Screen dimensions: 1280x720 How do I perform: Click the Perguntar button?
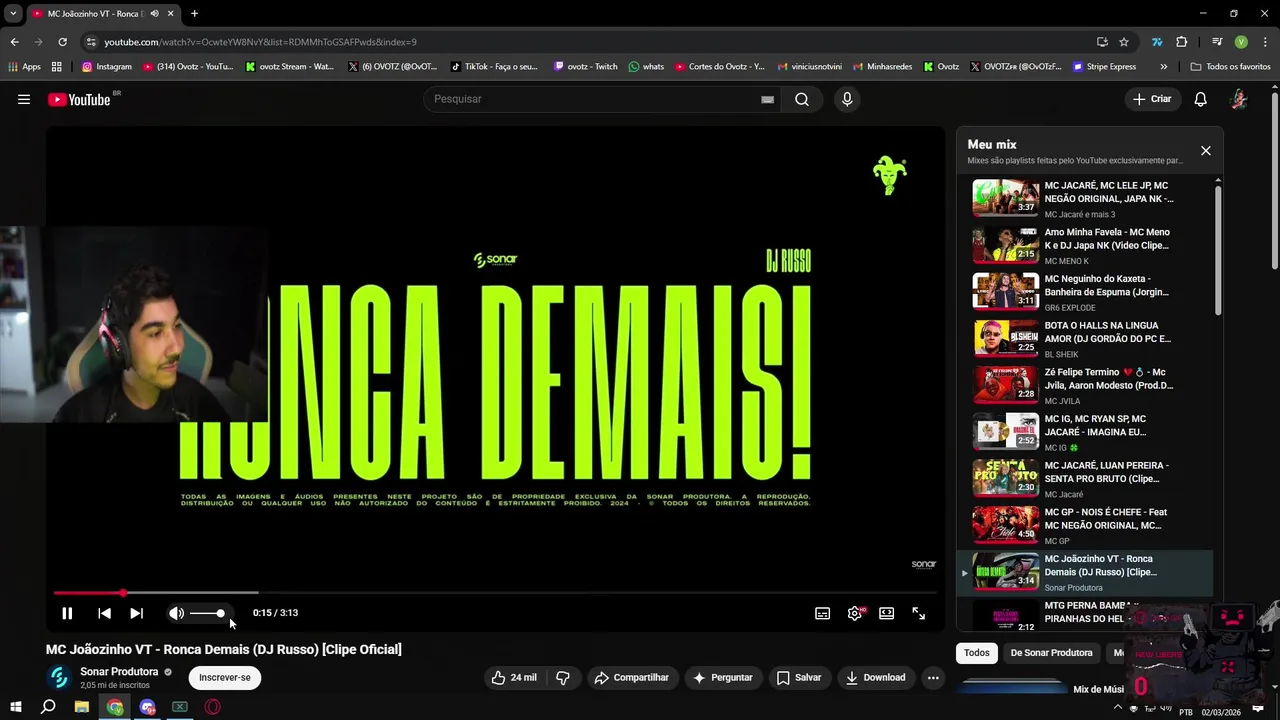tap(722, 677)
